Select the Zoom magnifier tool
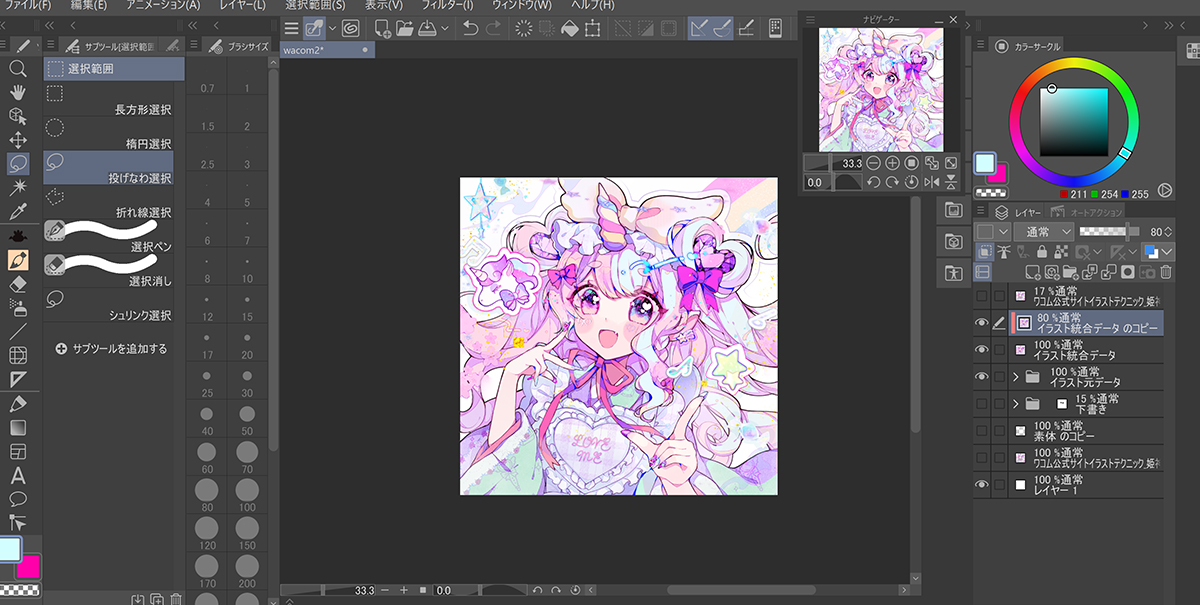 (17, 68)
